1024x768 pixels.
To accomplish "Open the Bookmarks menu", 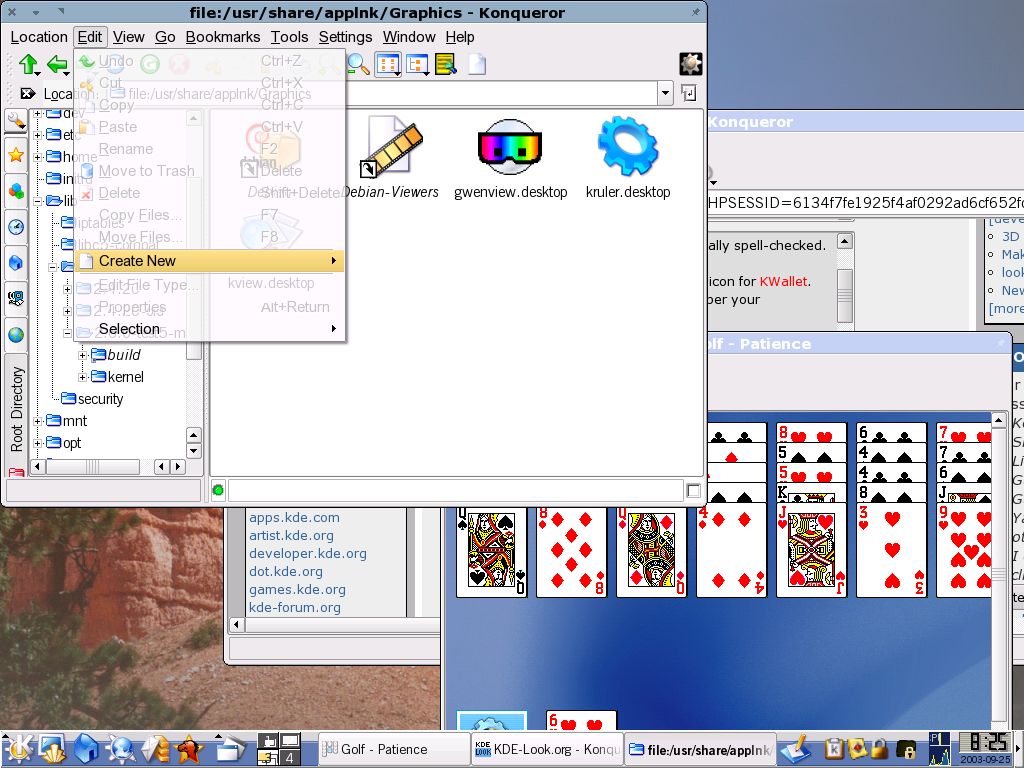I will [223, 37].
